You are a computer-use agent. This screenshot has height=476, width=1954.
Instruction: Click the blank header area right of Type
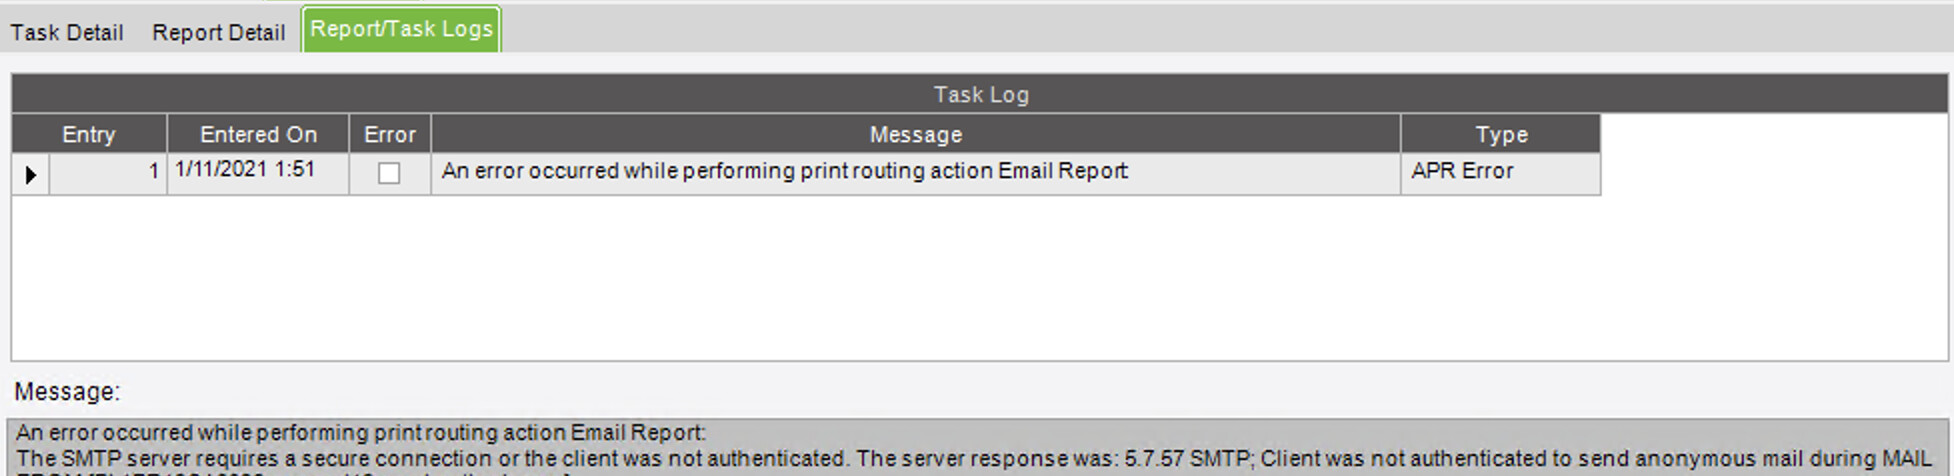click(x=1775, y=134)
